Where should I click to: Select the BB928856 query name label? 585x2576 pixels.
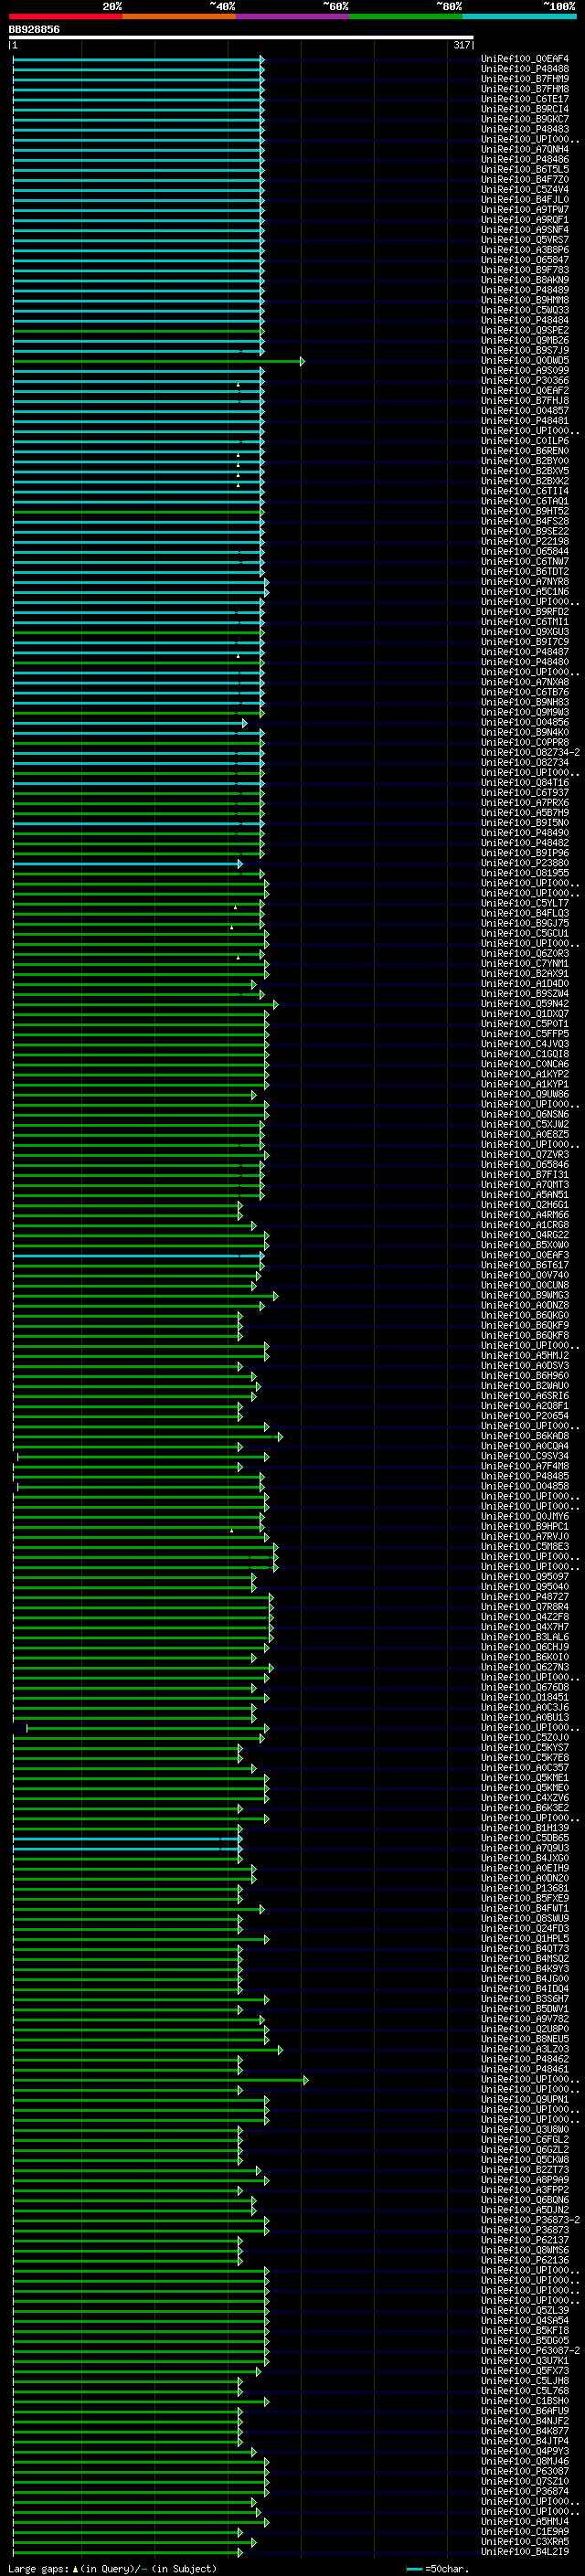click(34, 30)
